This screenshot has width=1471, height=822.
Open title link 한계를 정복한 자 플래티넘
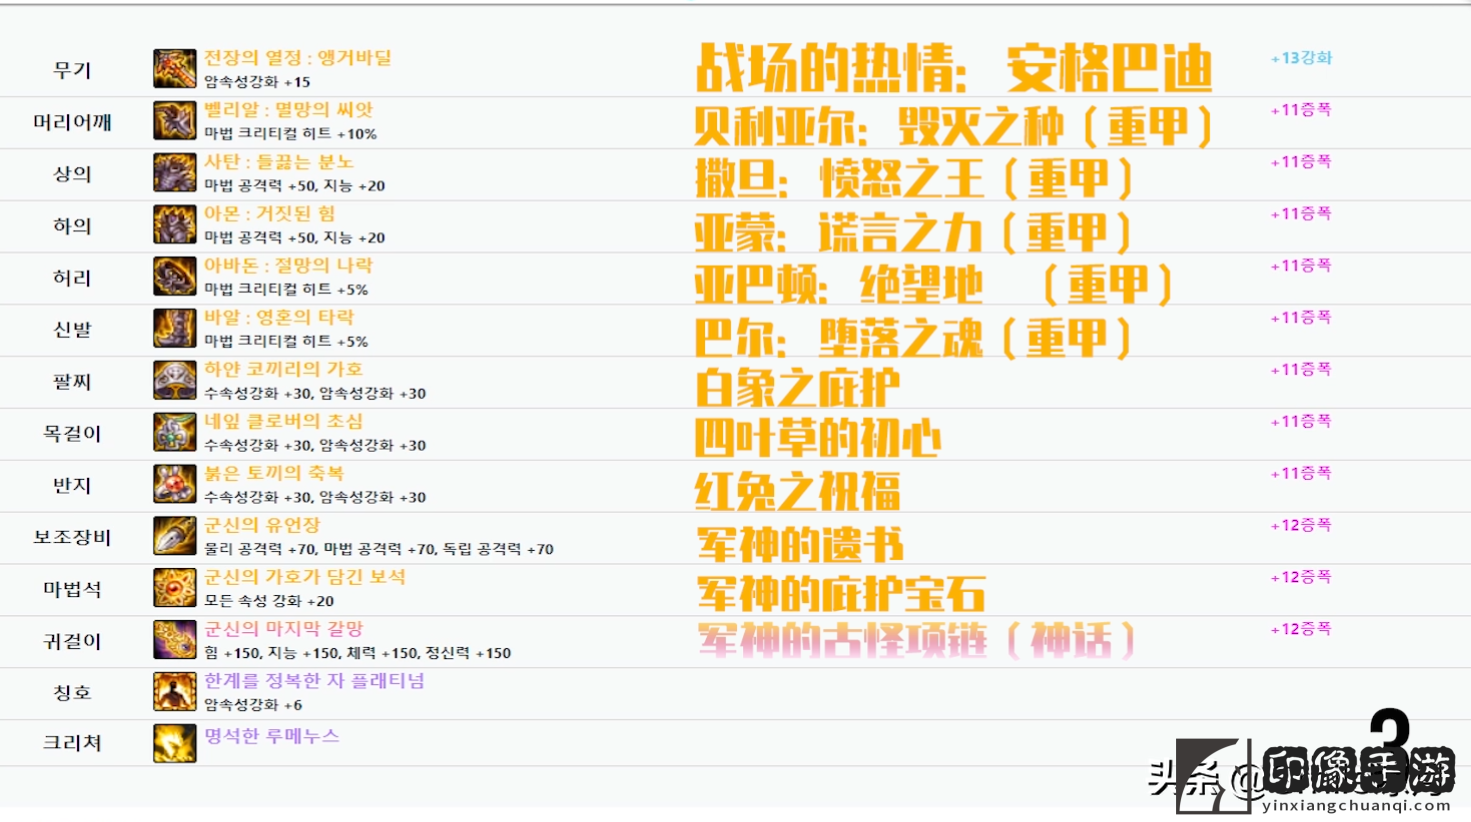pyautogui.click(x=314, y=682)
